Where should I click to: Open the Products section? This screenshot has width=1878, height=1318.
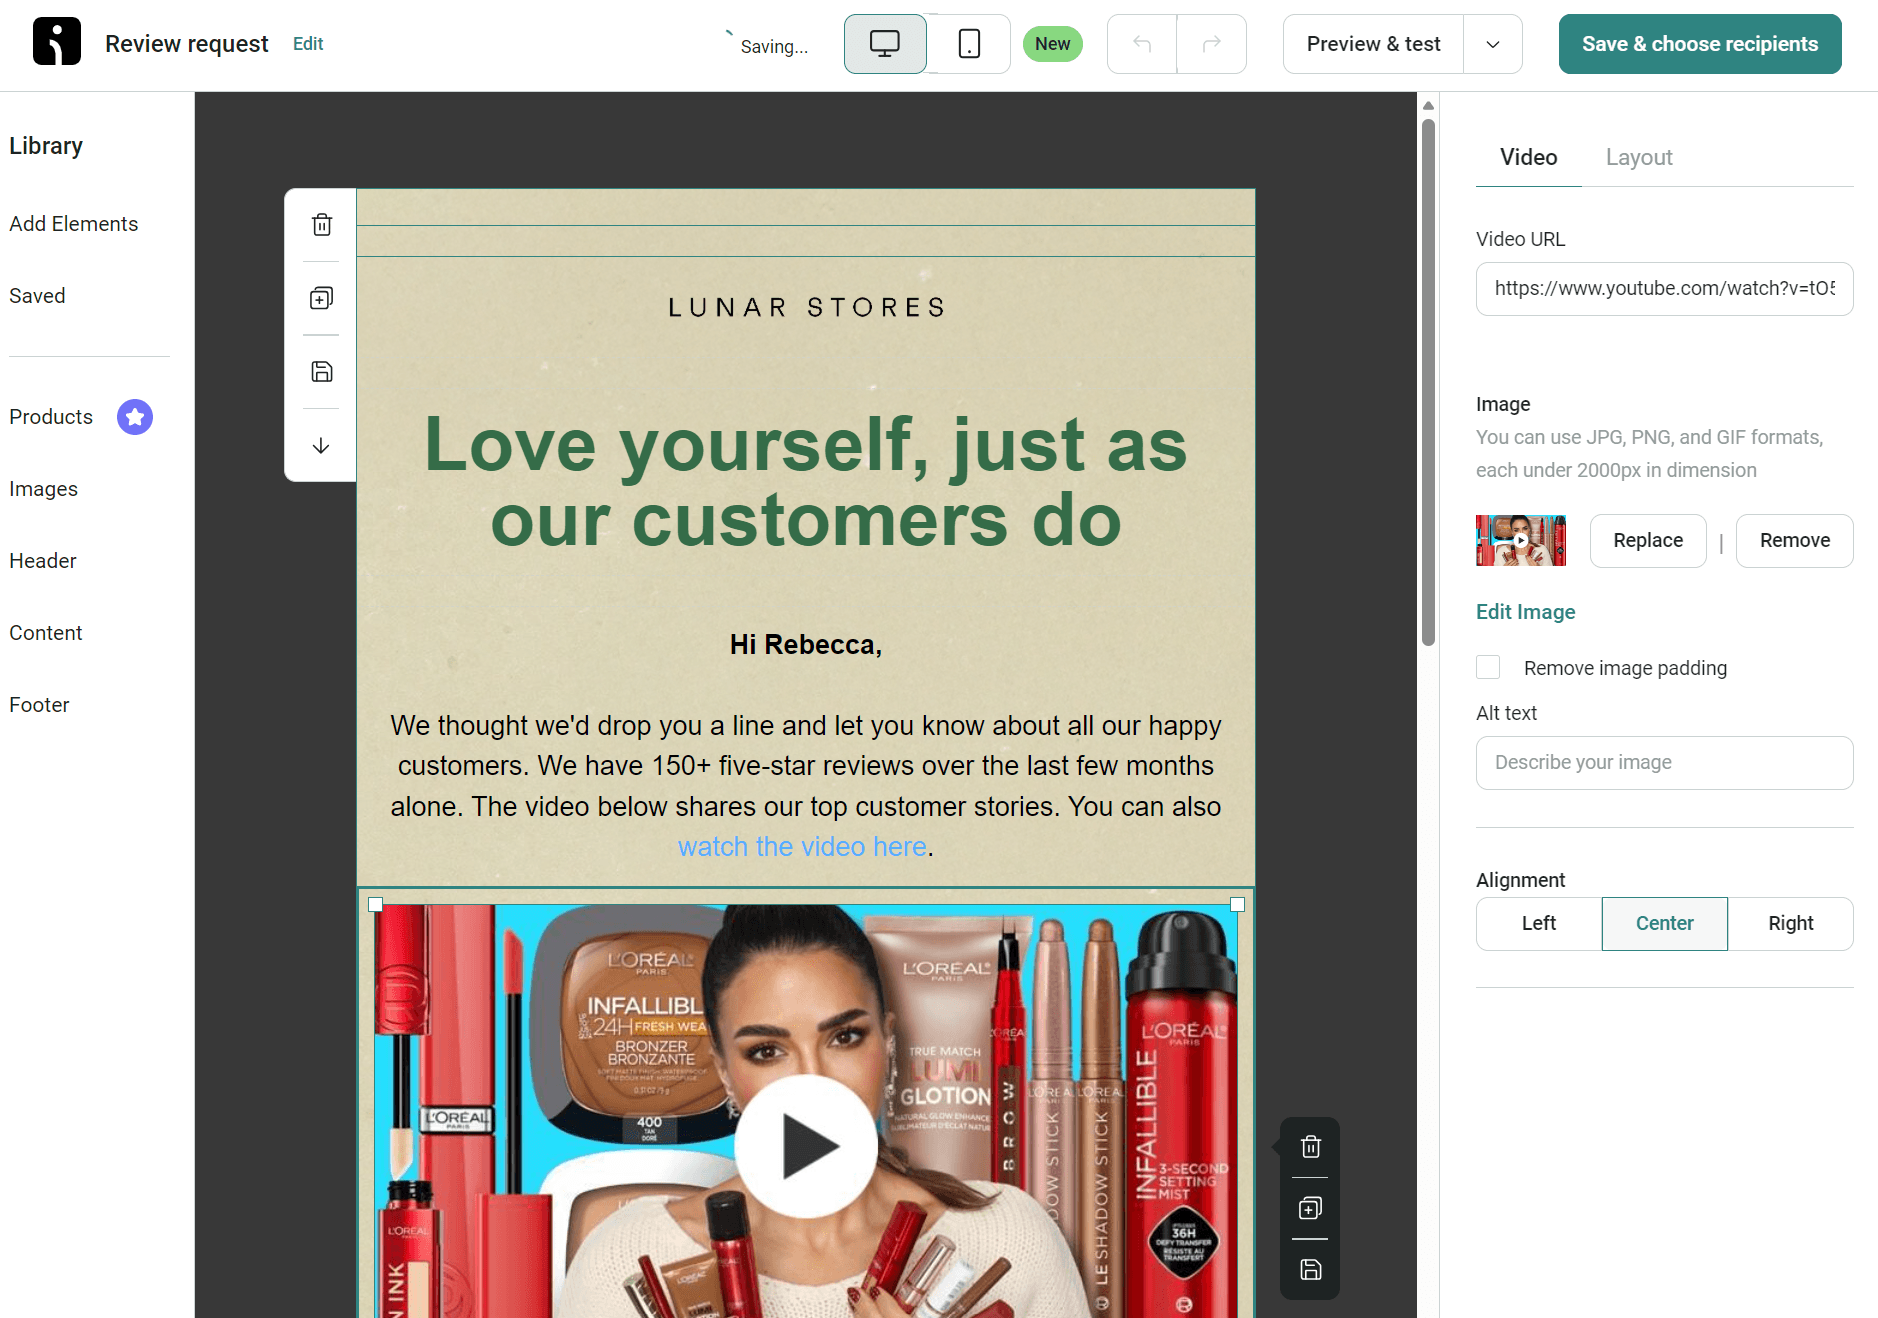[x=51, y=417]
